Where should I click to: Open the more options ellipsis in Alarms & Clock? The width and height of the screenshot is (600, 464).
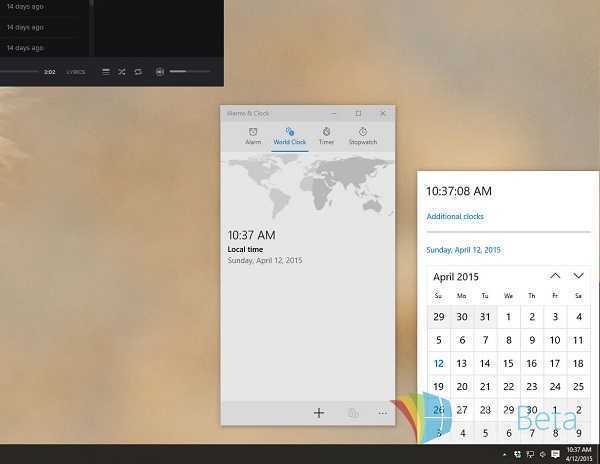pos(383,413)
